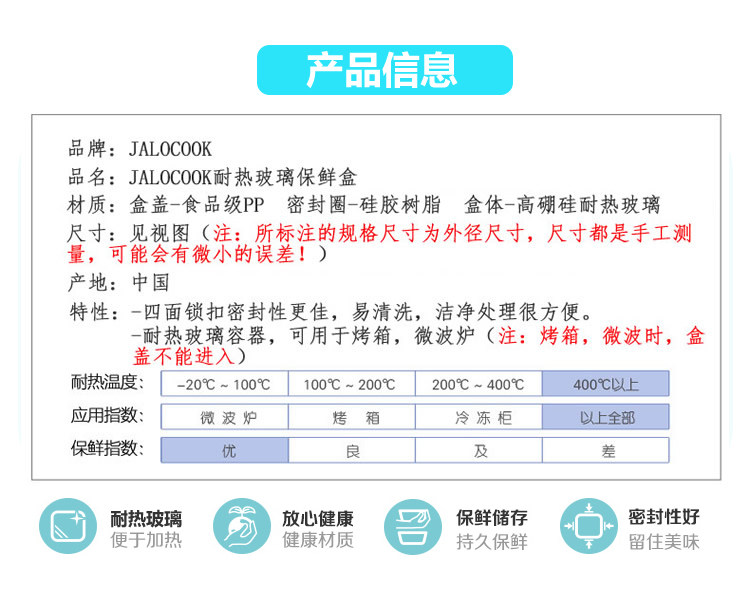Viewport: 750px width, 600px height.
Task: Click the 耐热玻璃 glass icon
Action: (x=68, y=526)
